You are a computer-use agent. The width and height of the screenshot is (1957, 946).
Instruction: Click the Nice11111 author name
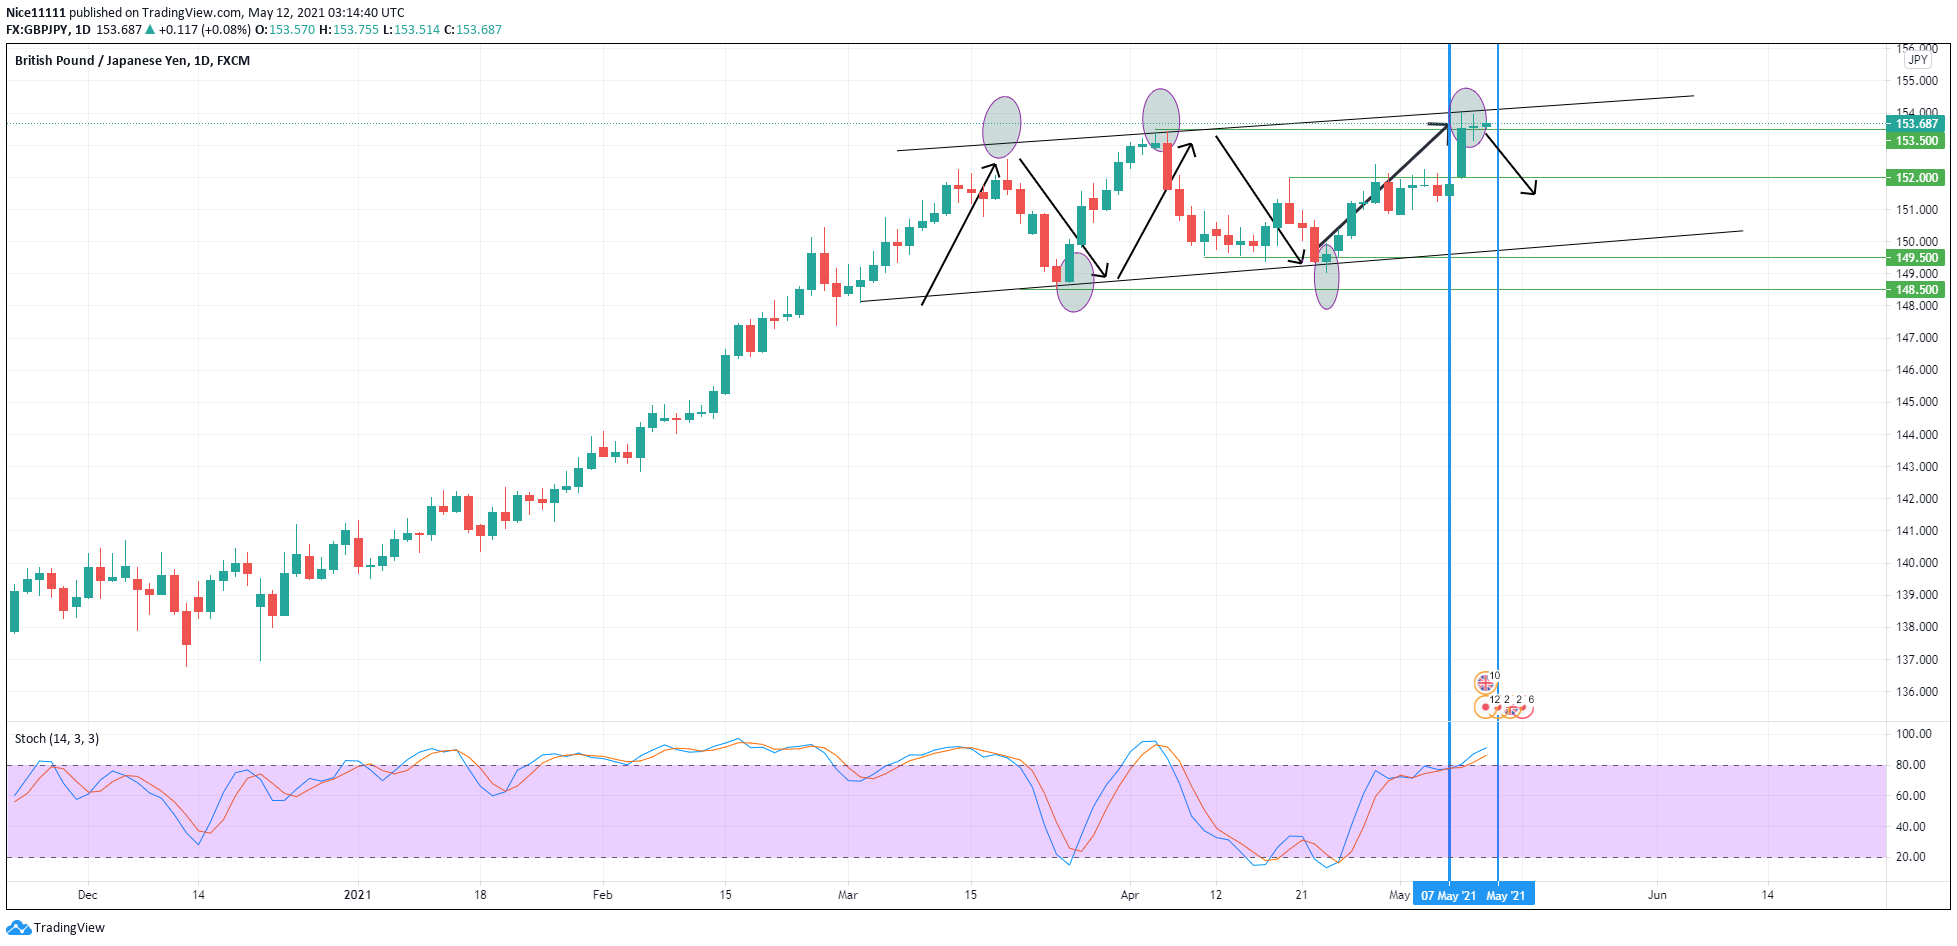36,13
